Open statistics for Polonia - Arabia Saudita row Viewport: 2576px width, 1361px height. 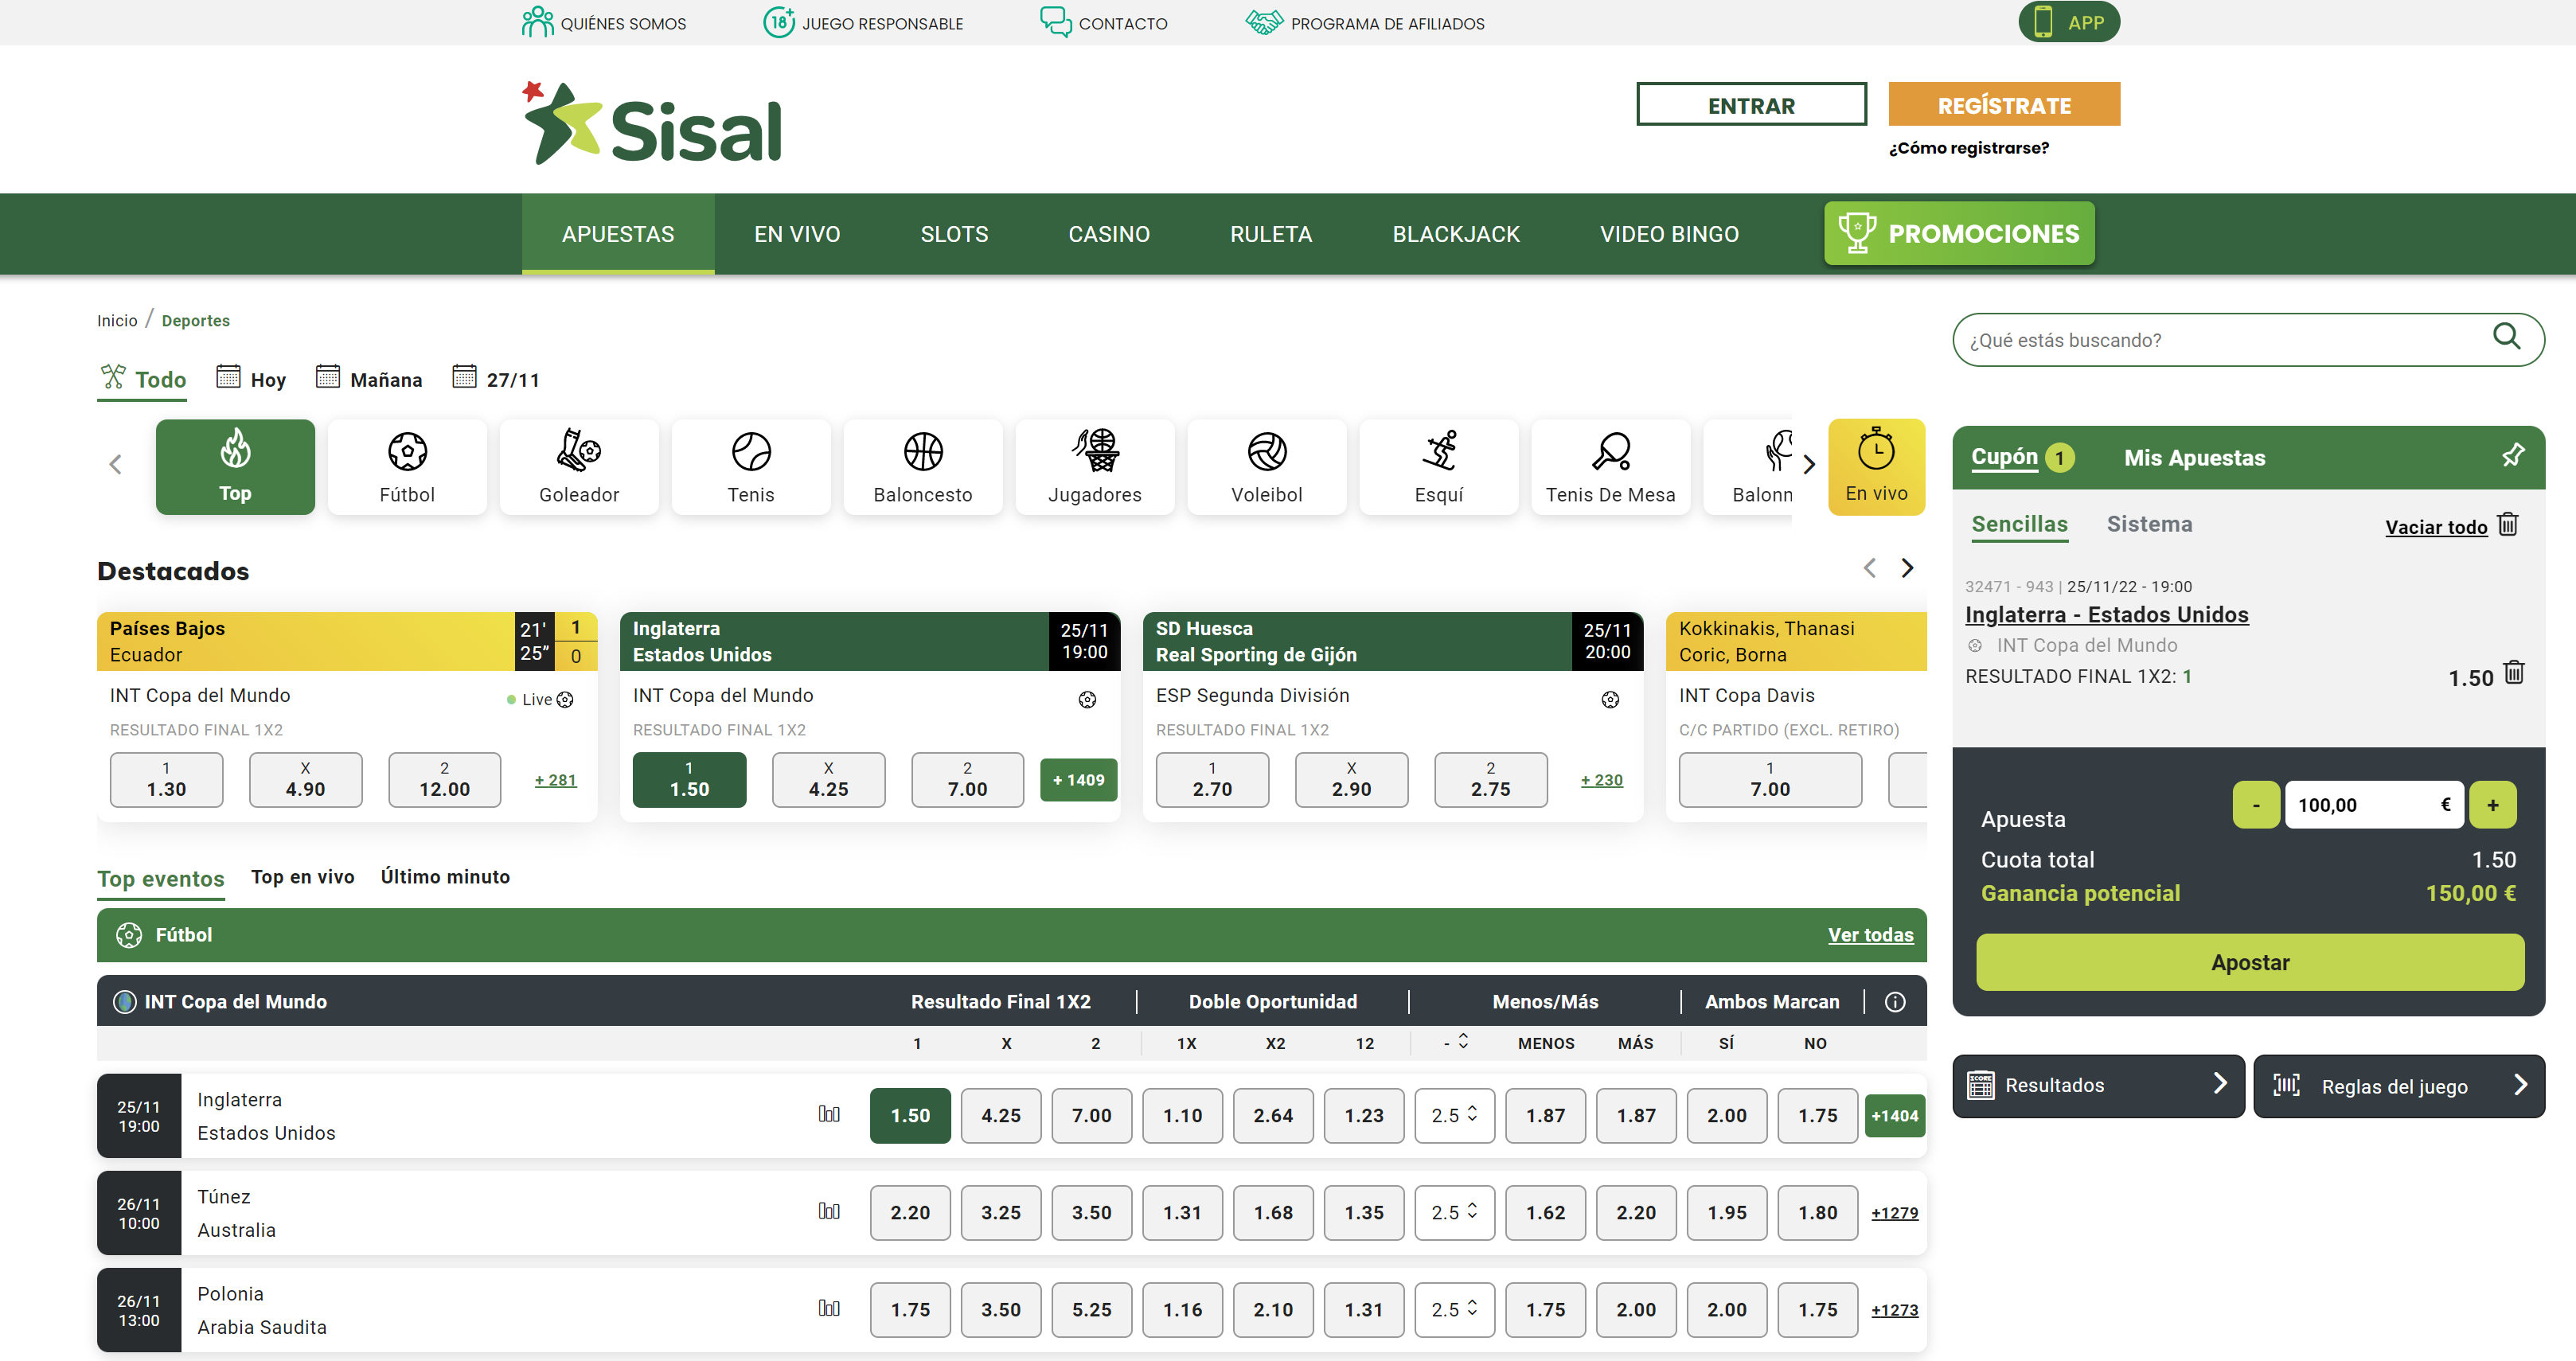point(829,1308)
